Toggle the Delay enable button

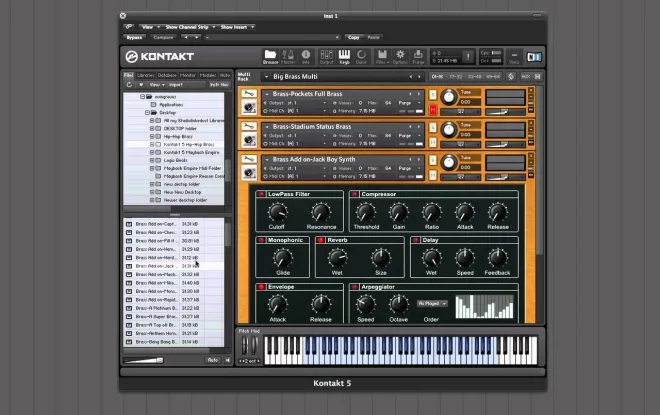coord(416,240)
